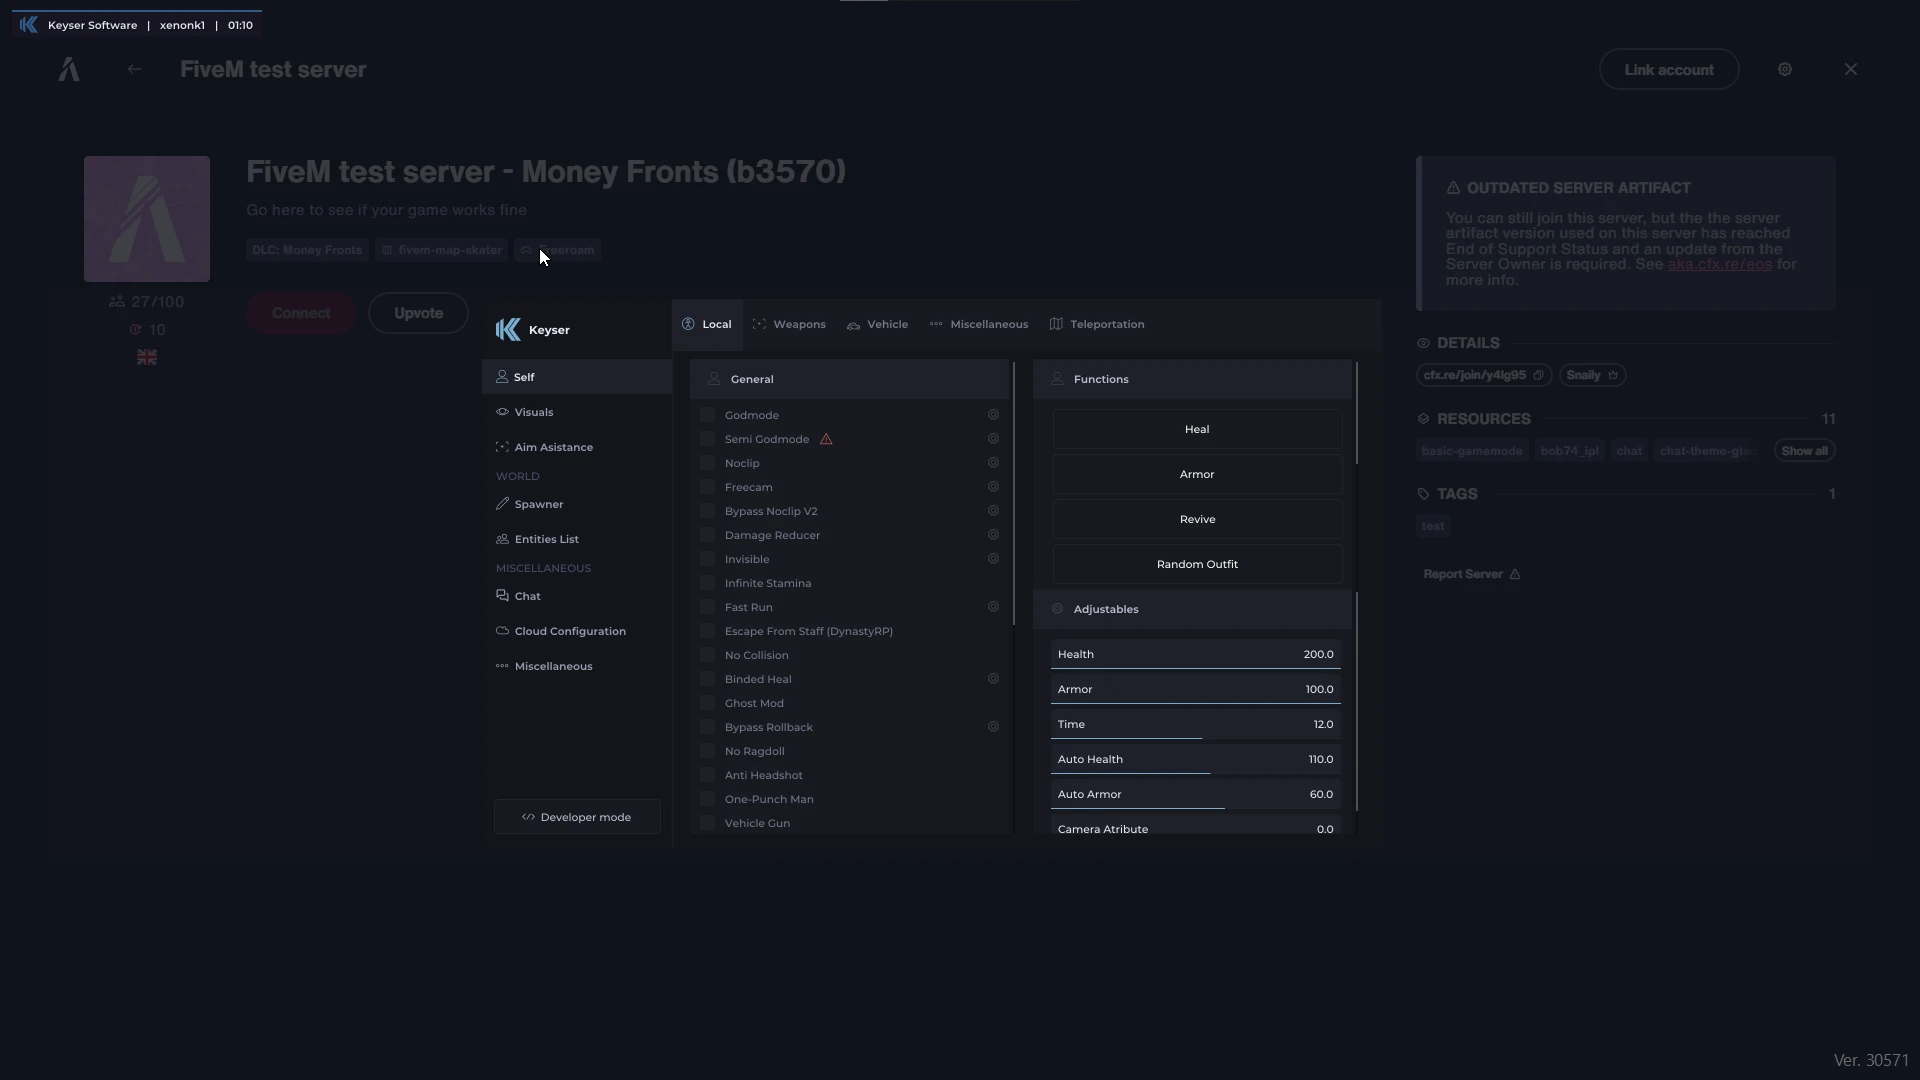Open Freecam row gear settings

993,487
